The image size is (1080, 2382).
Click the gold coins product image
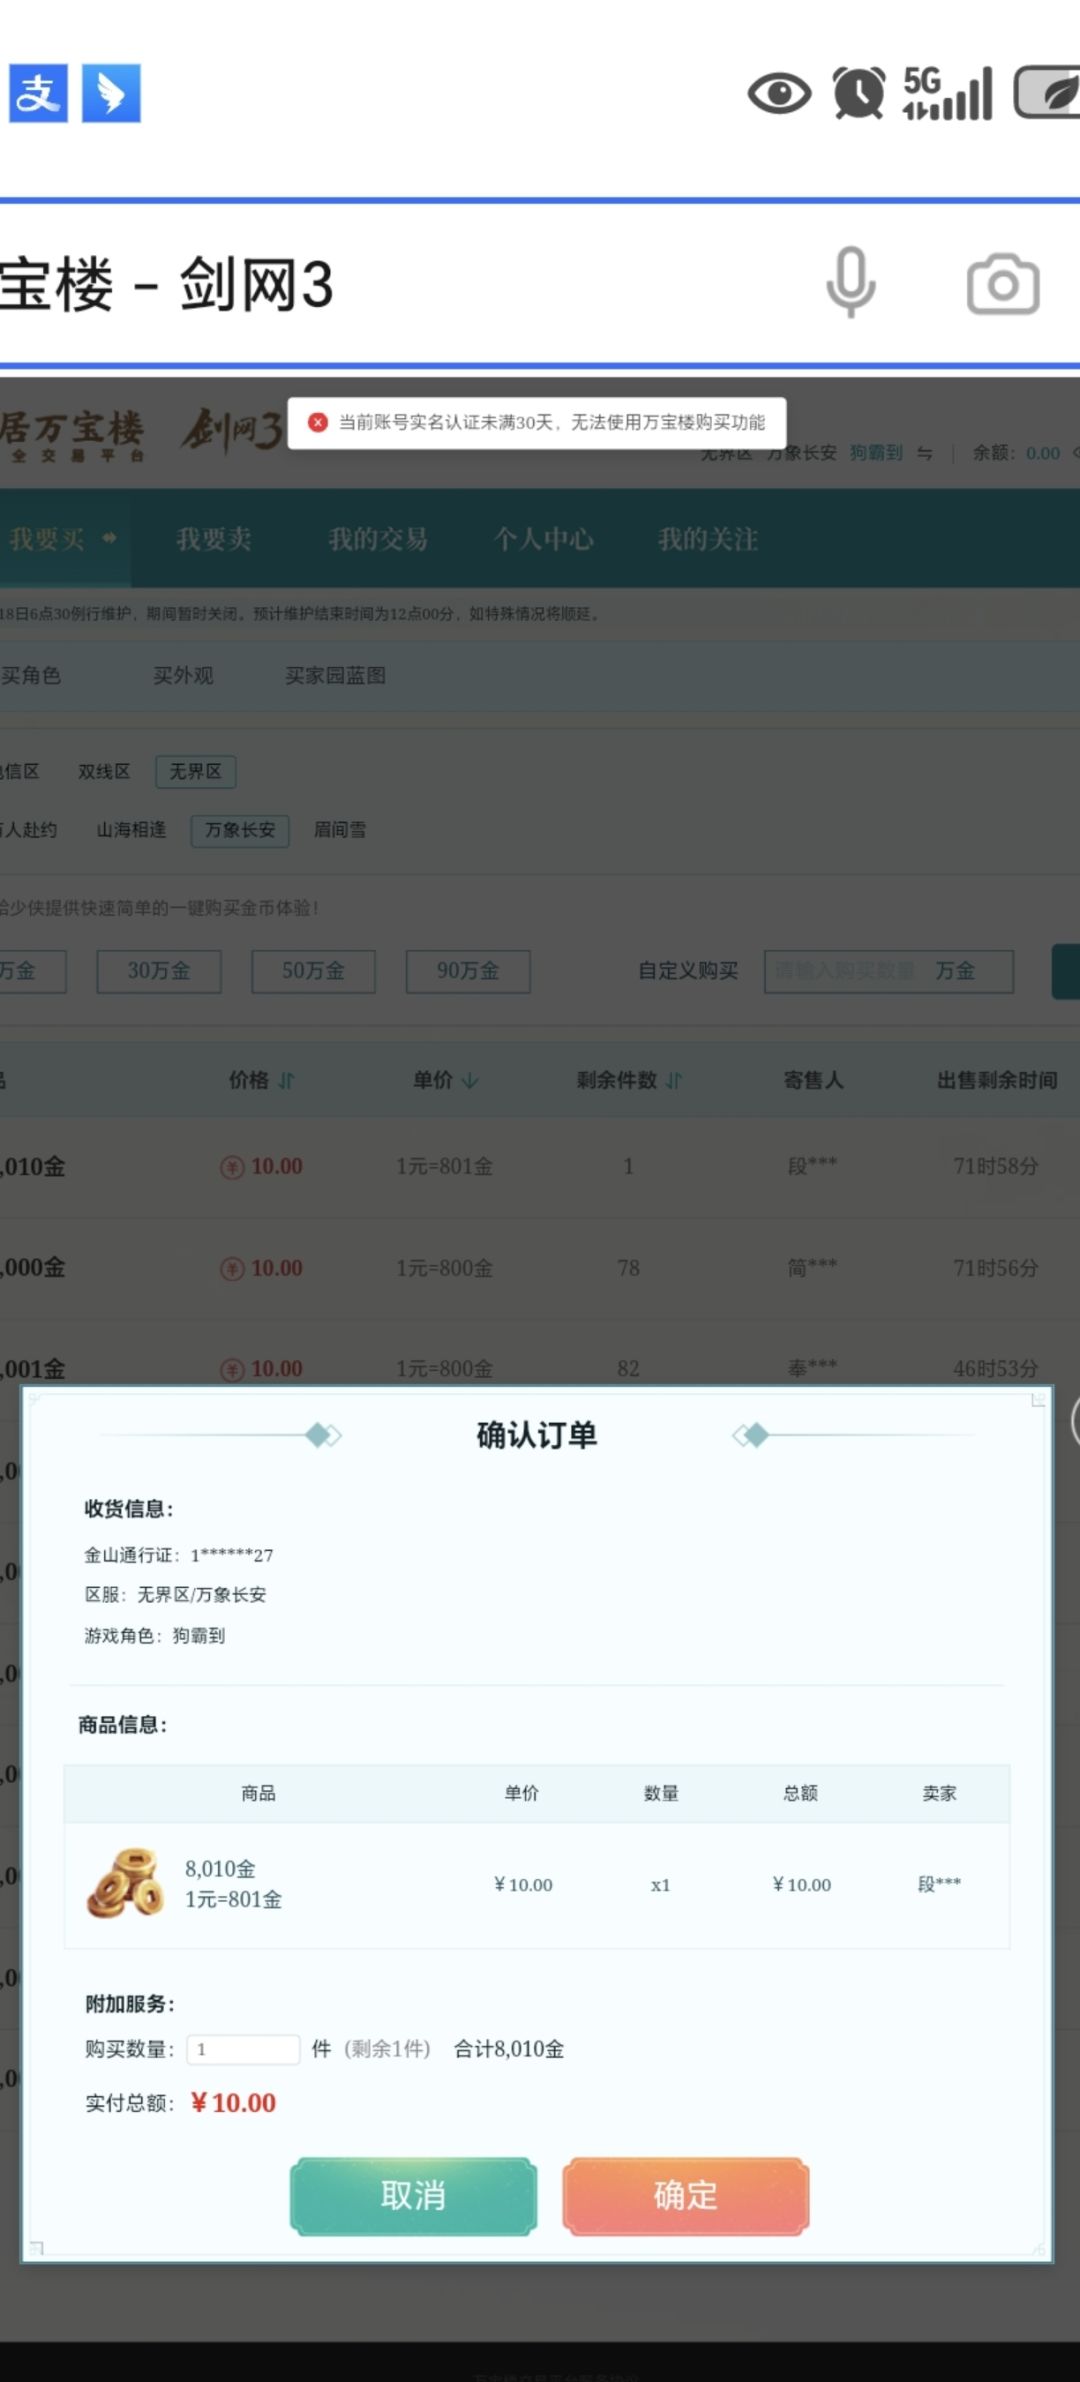click(x=126, y=1883)
